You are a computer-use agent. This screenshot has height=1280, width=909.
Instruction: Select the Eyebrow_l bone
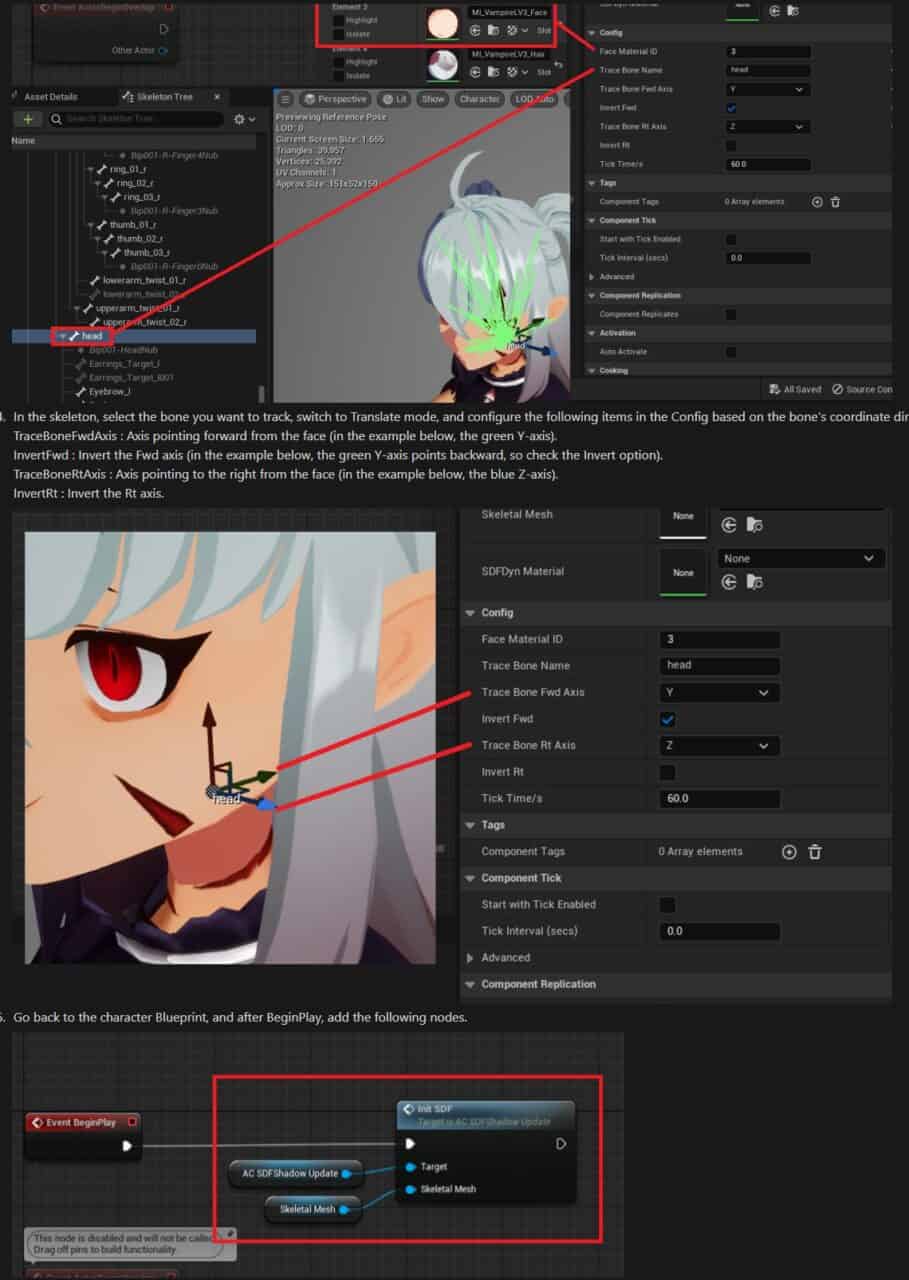[x=109, y=392]
